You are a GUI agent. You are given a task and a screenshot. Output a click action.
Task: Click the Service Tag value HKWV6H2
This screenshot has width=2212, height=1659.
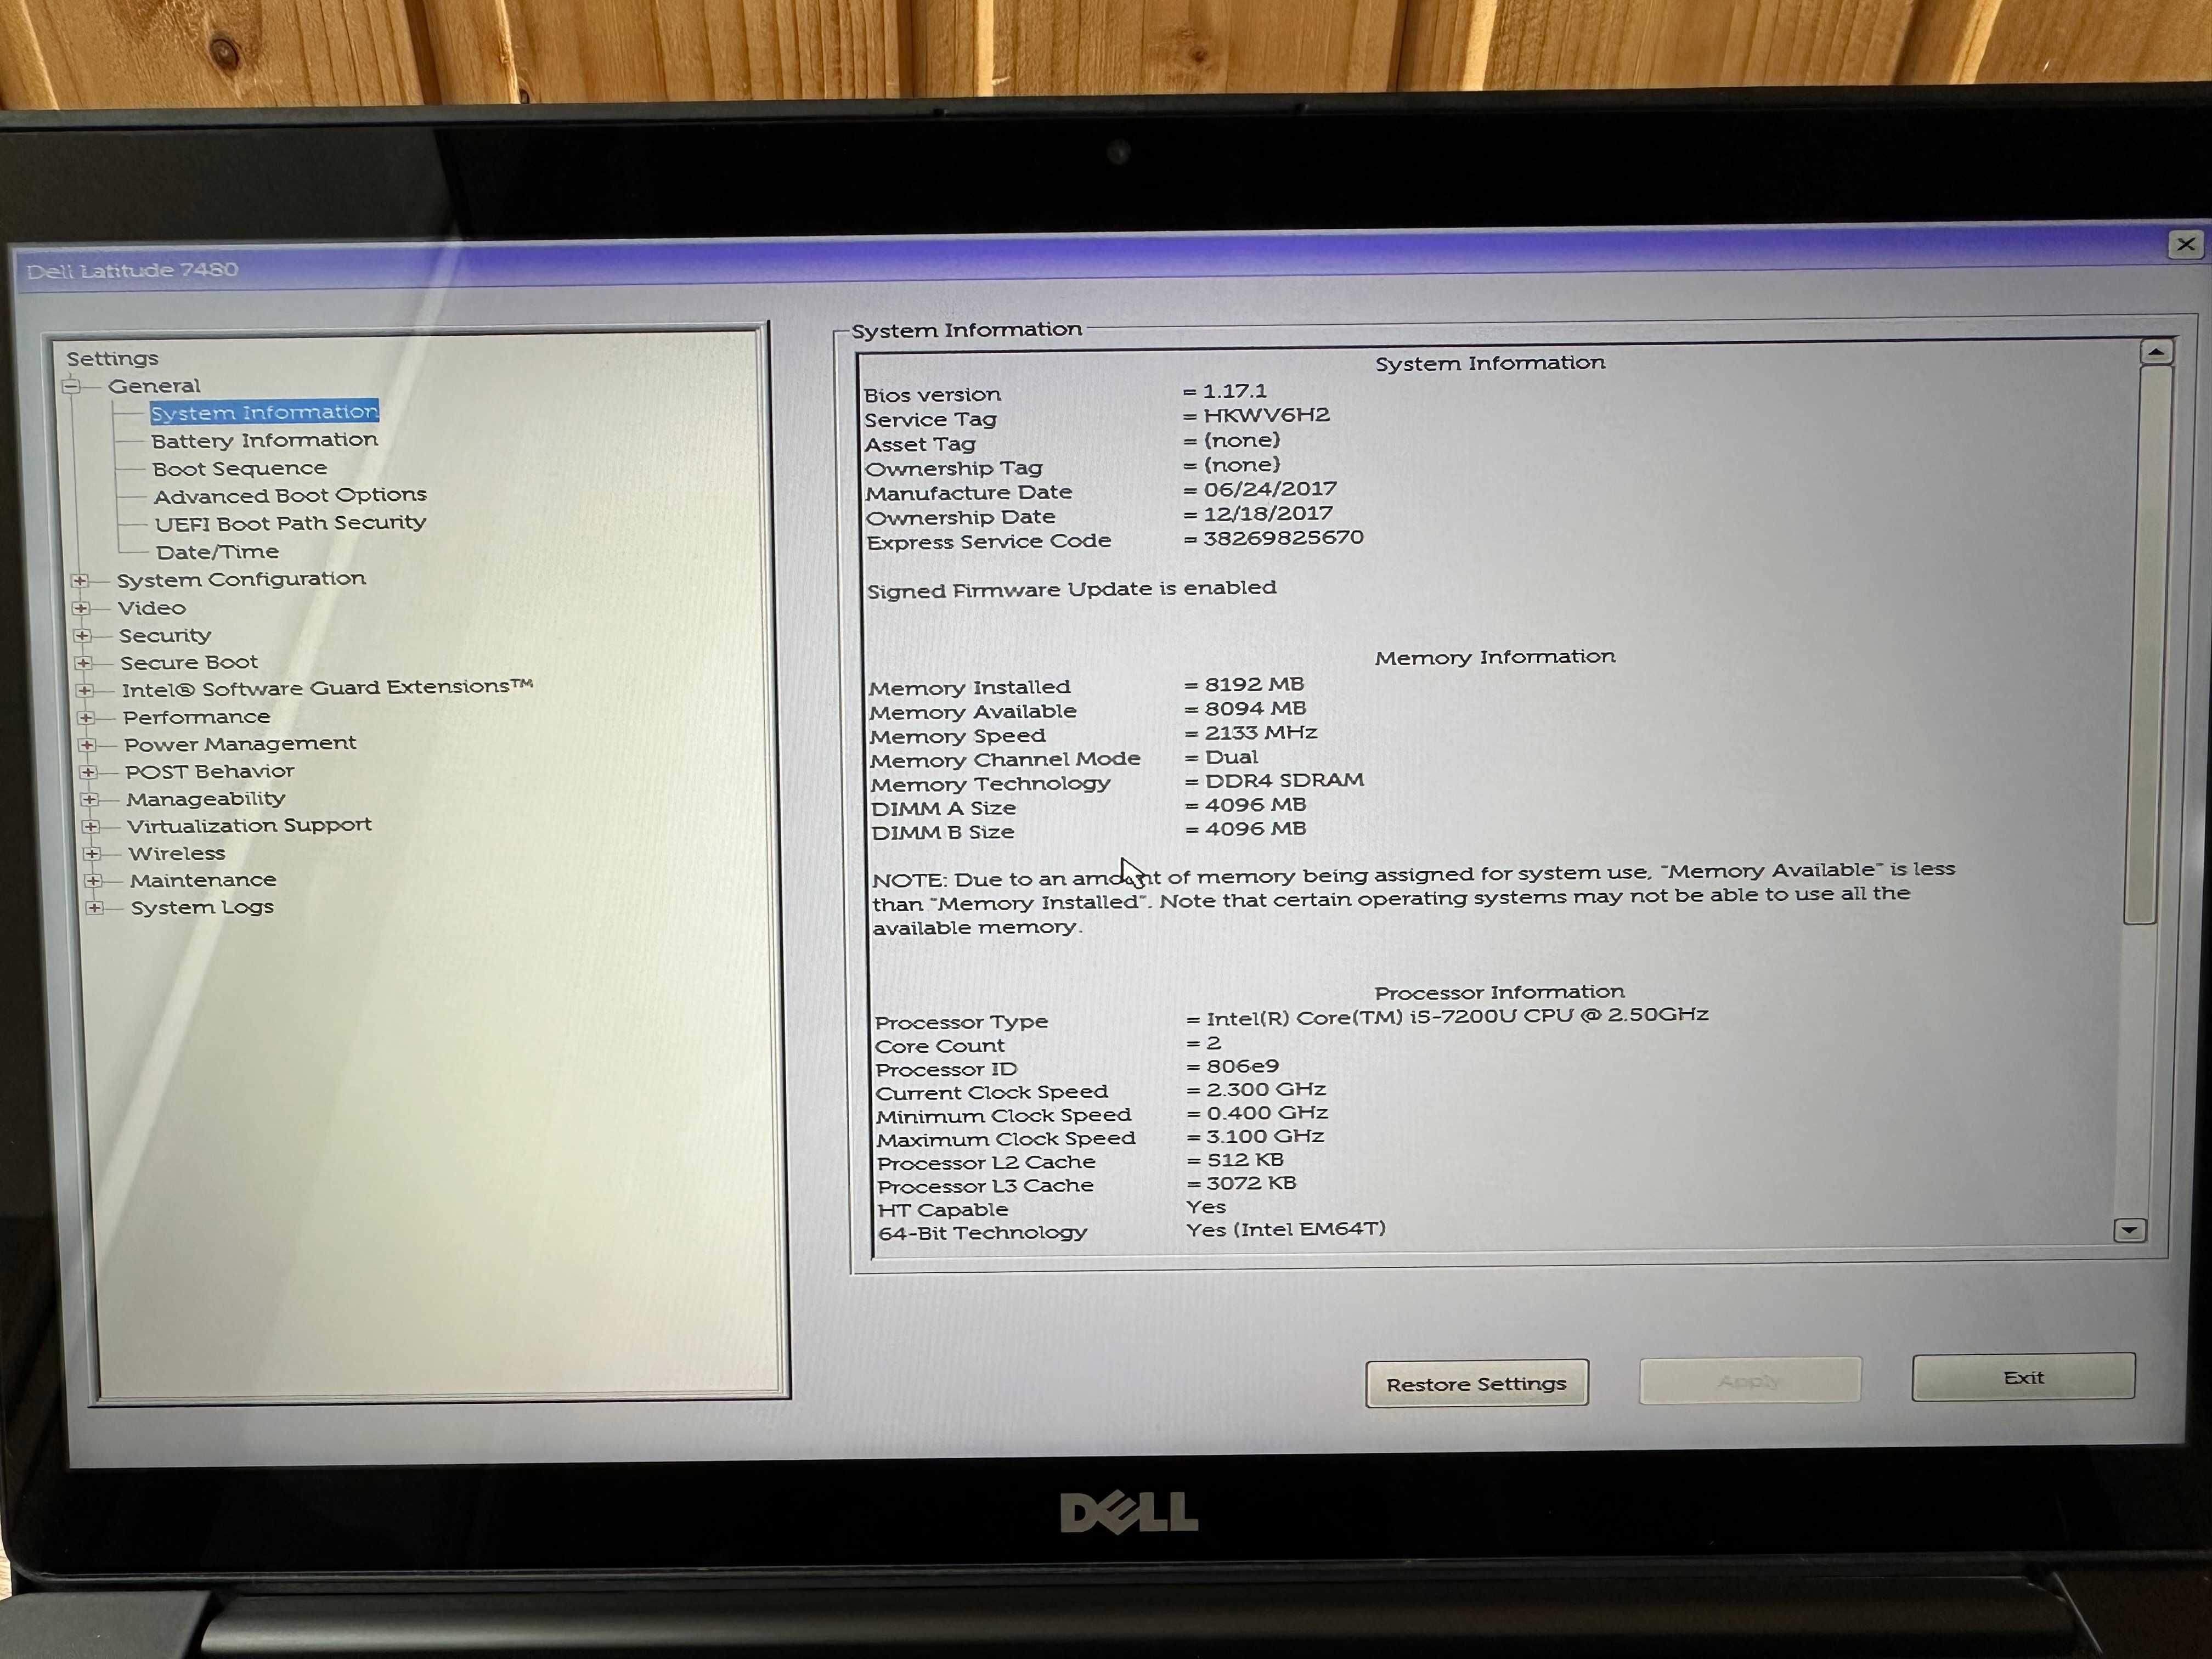pyautogui.click(x=1266, y=415)
